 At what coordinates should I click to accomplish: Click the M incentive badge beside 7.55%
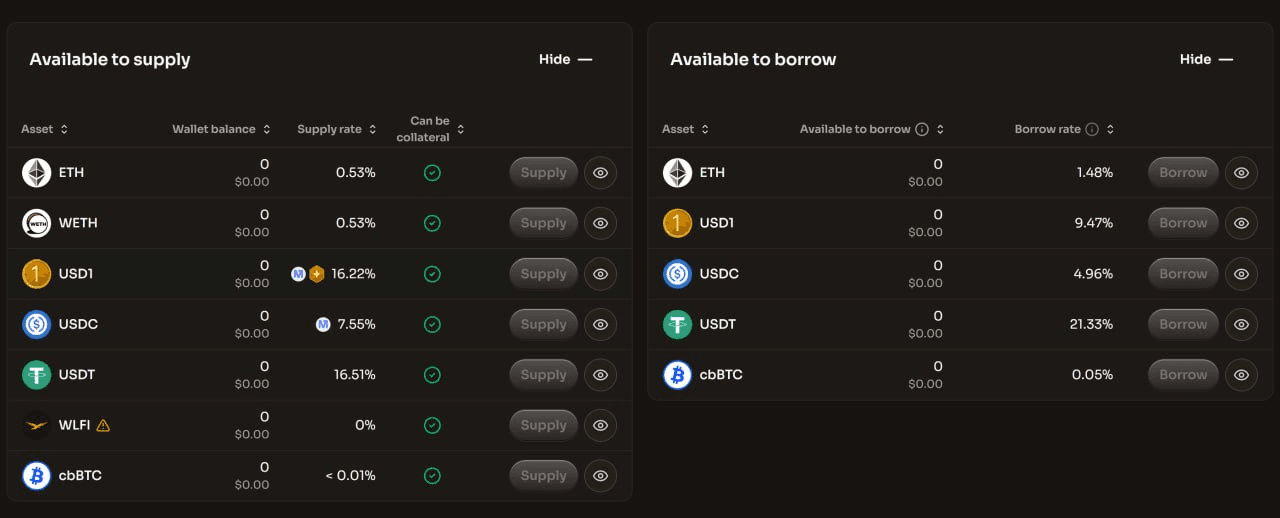323,324
